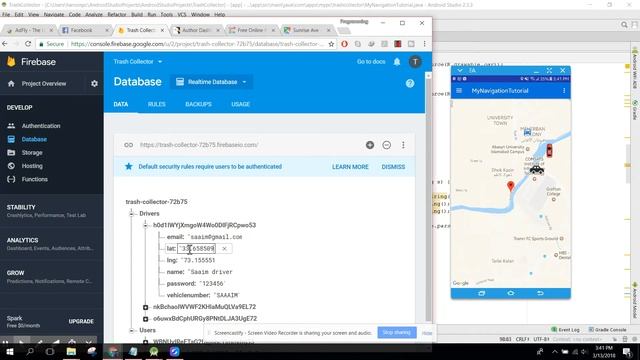Select the name value Saaim driver
This screenshot has height=360, width=640.
(x=210, y=272)
